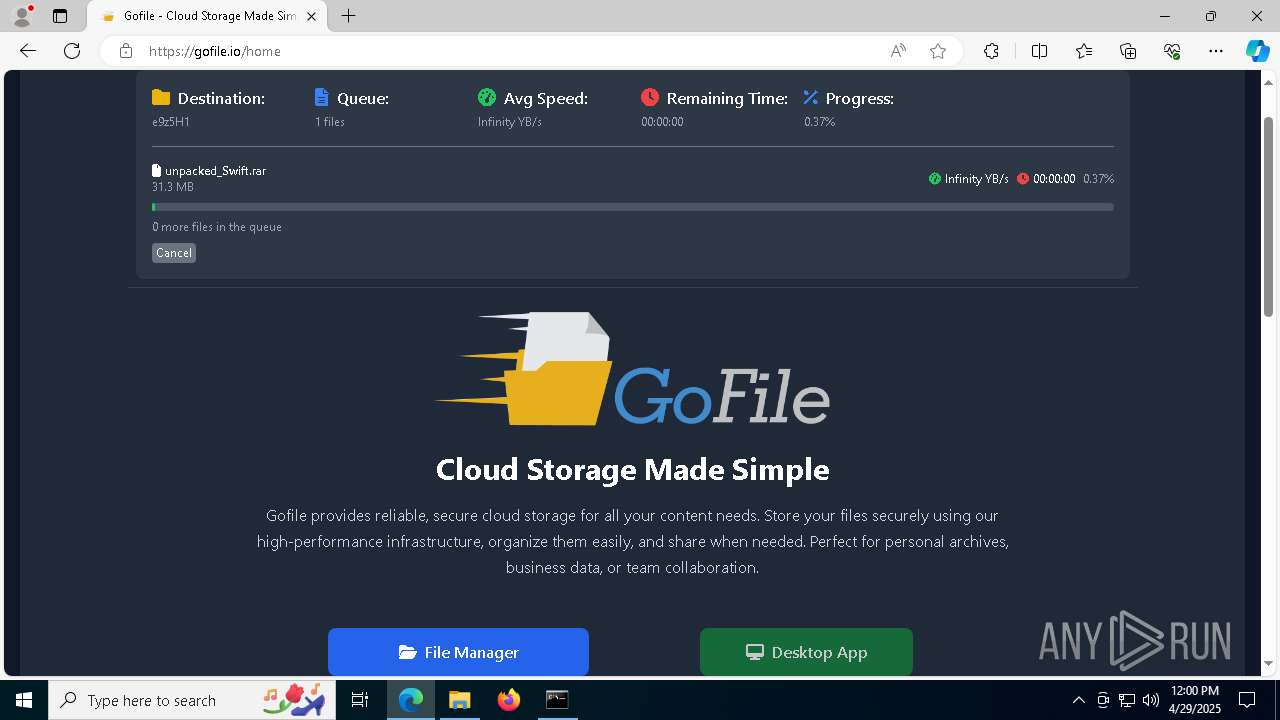Click the Progress percent icon
The height and width of the screenshot is (720, 1280).
(811, 97)
